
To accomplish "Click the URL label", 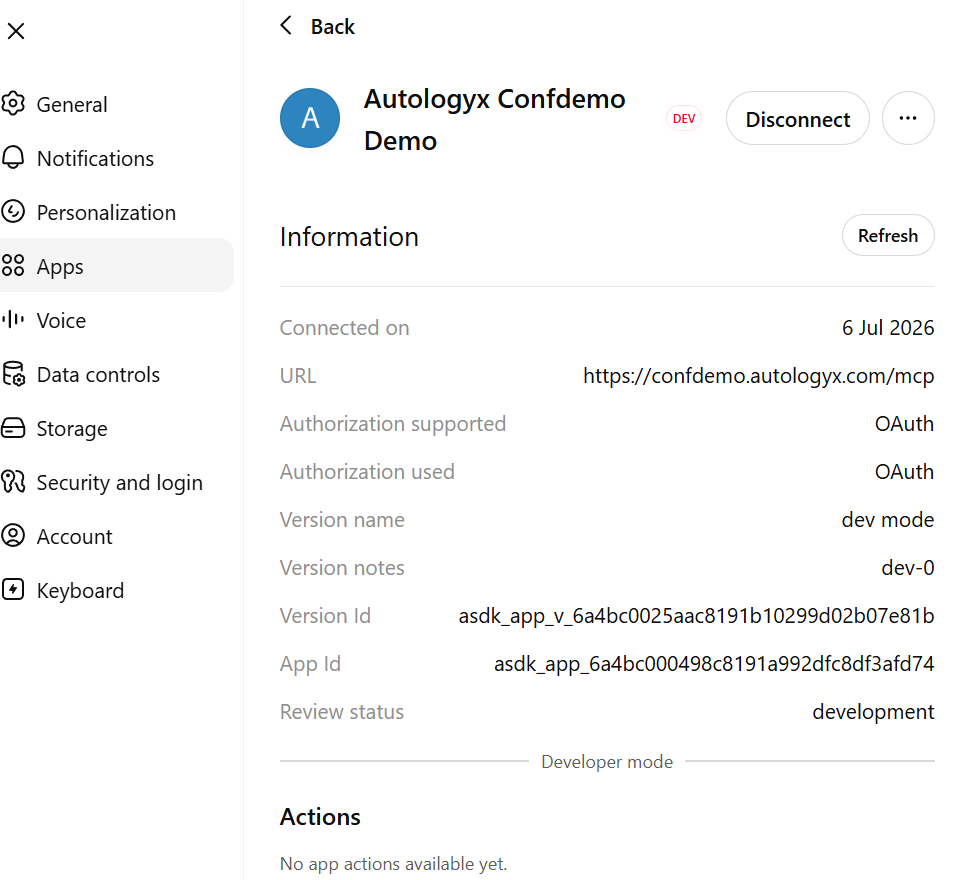I will click(x=298, y=376).
